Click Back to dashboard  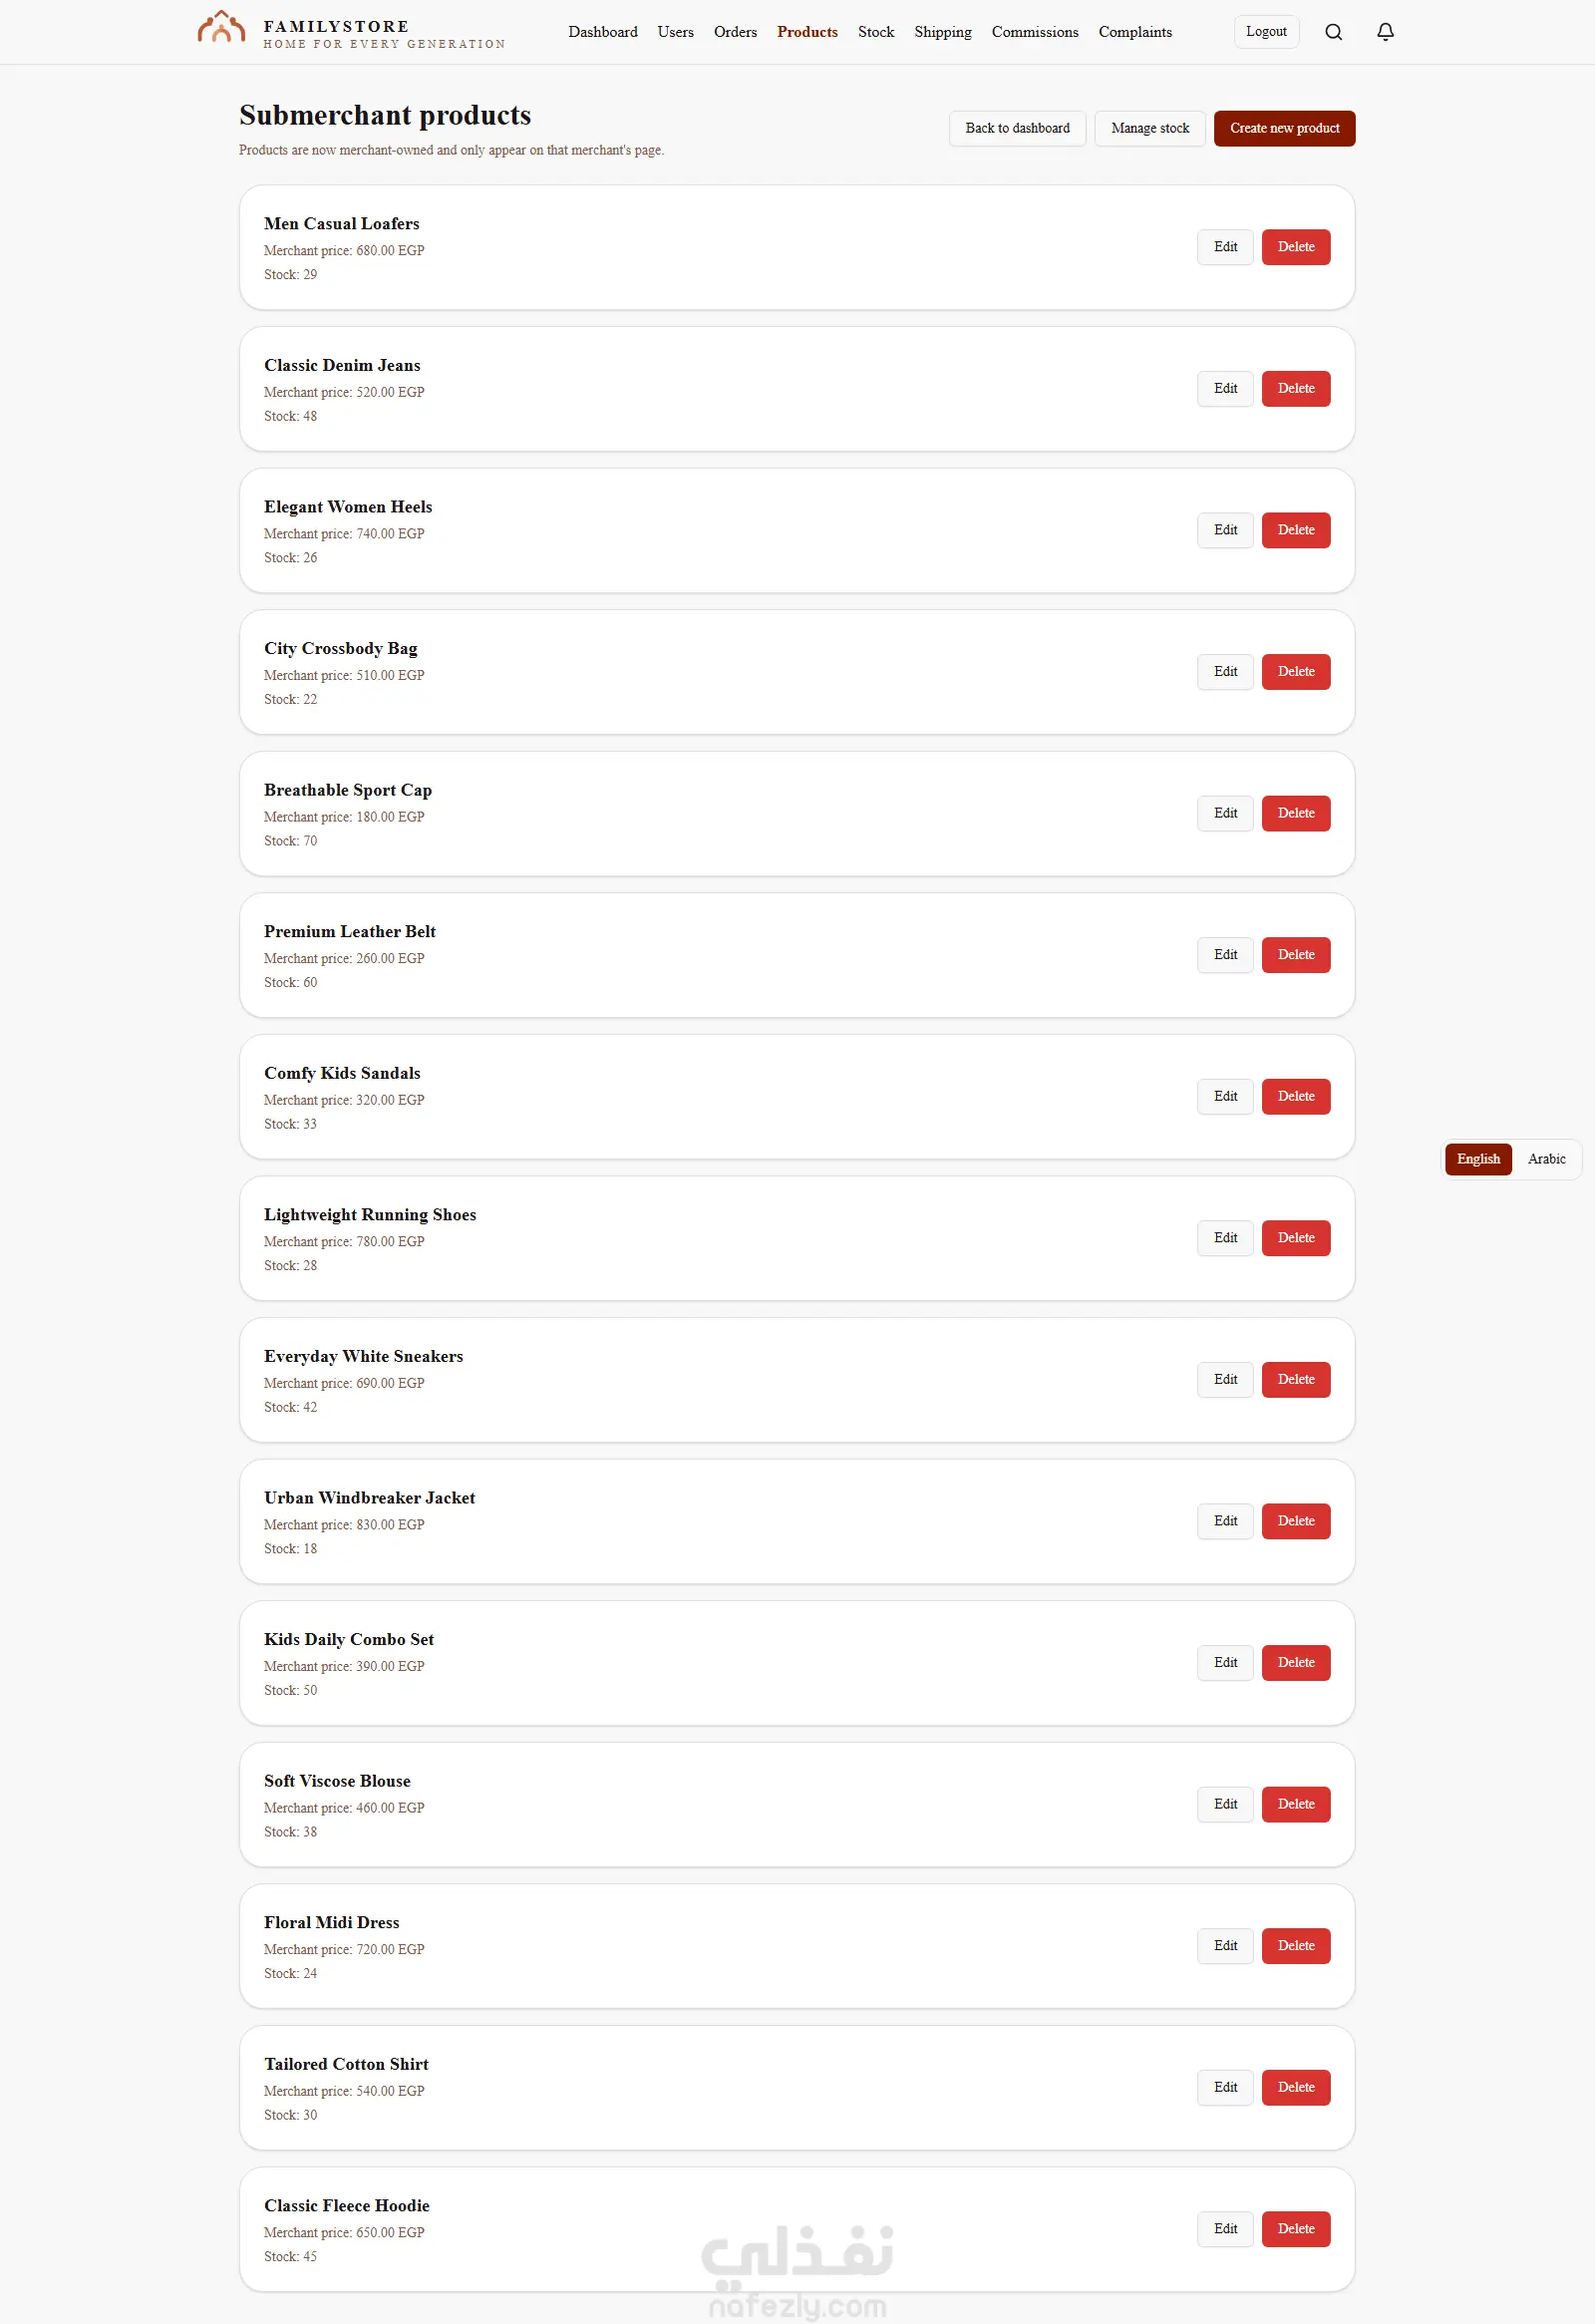1017,128
